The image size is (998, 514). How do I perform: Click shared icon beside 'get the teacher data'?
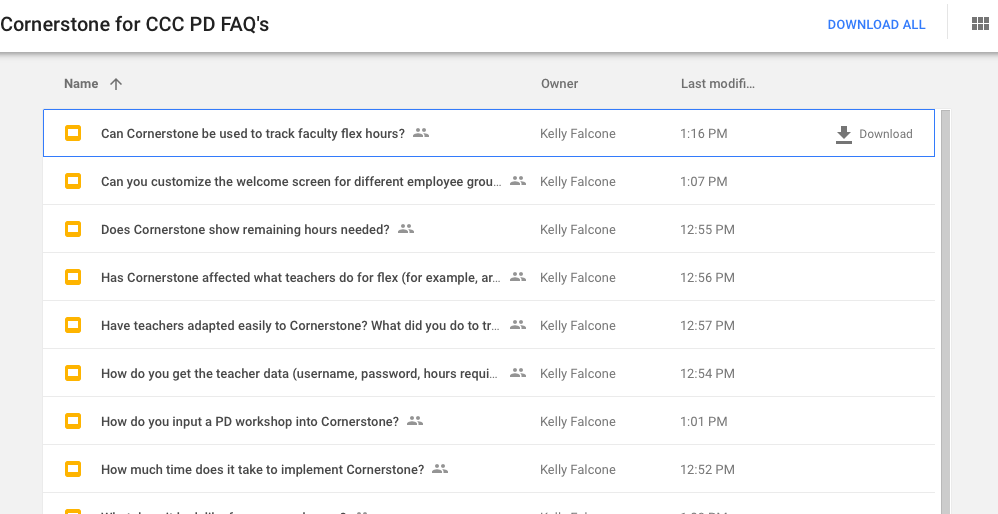click(518, 373)
